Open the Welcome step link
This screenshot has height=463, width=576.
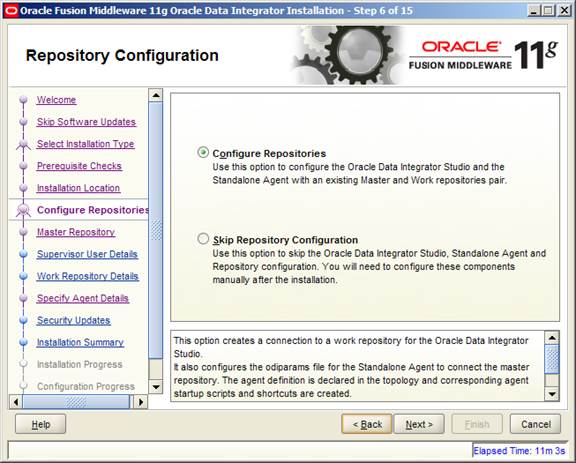[x=56, y=100]
